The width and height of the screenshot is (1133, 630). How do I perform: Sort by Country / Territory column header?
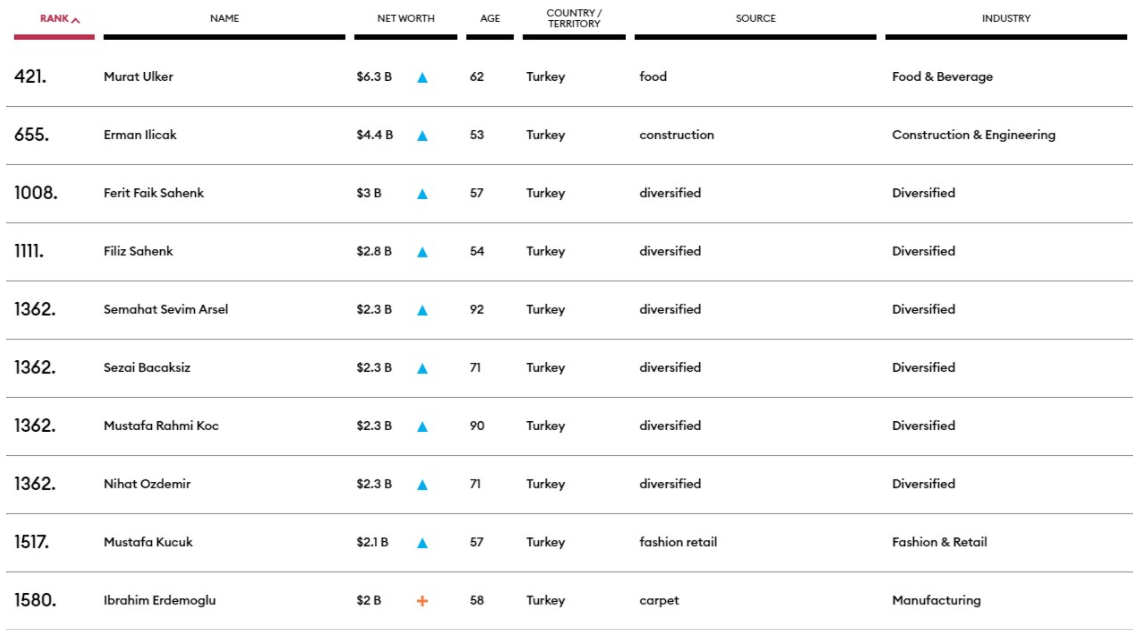pos(574,19)
